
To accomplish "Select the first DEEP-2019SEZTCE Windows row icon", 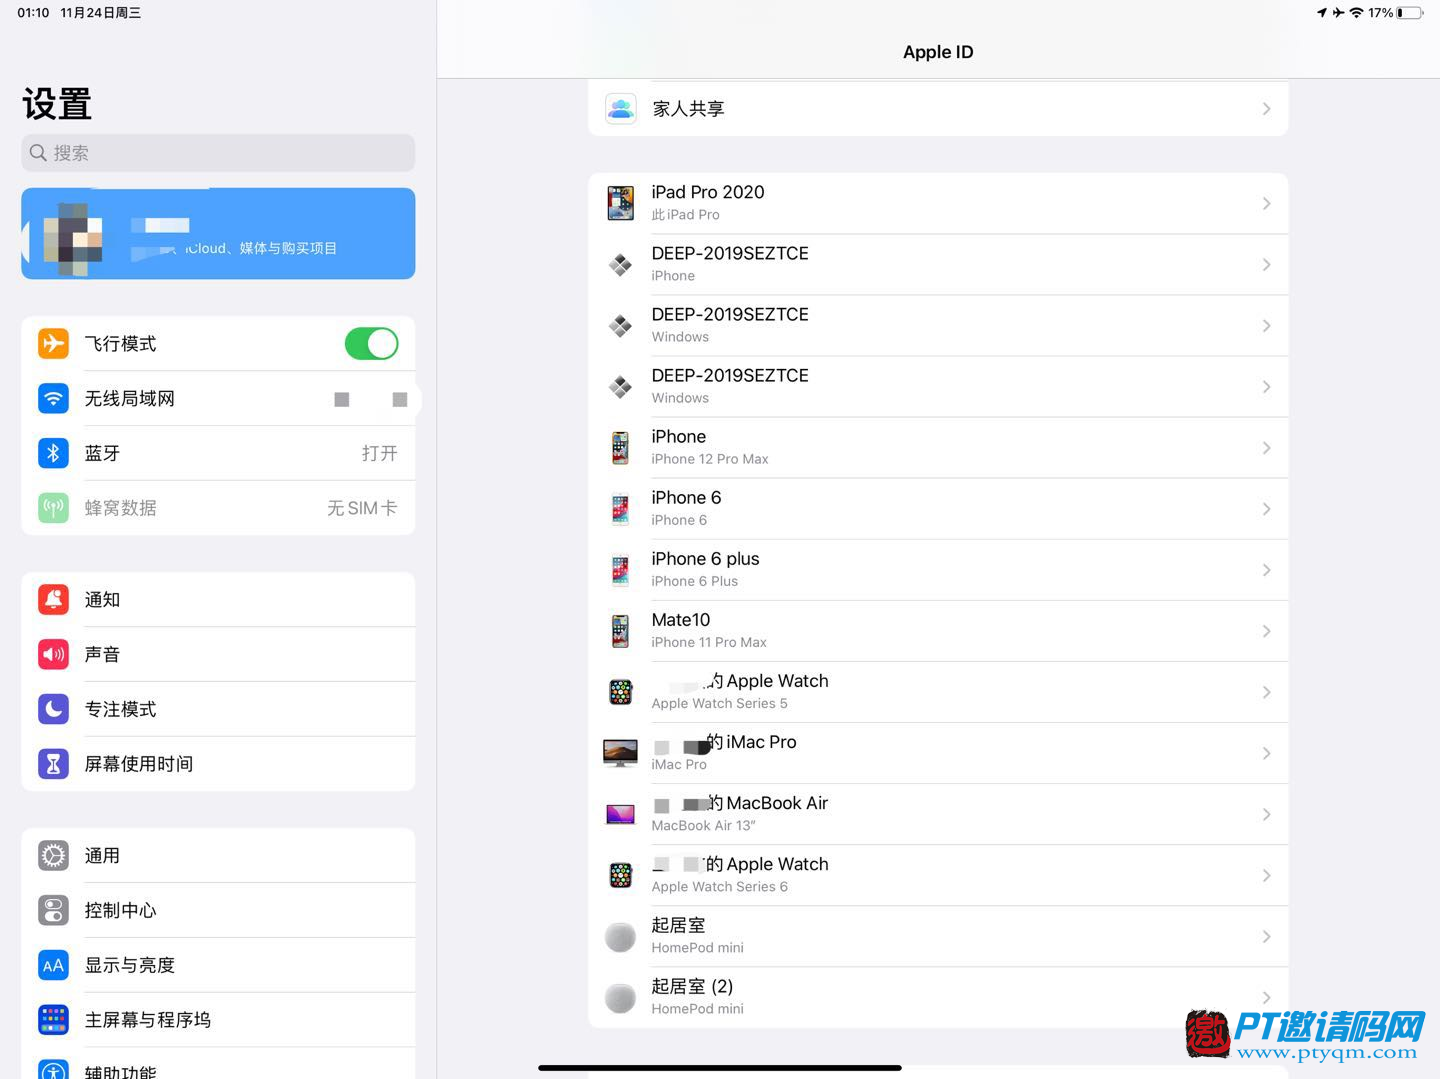I will [621, 326].
